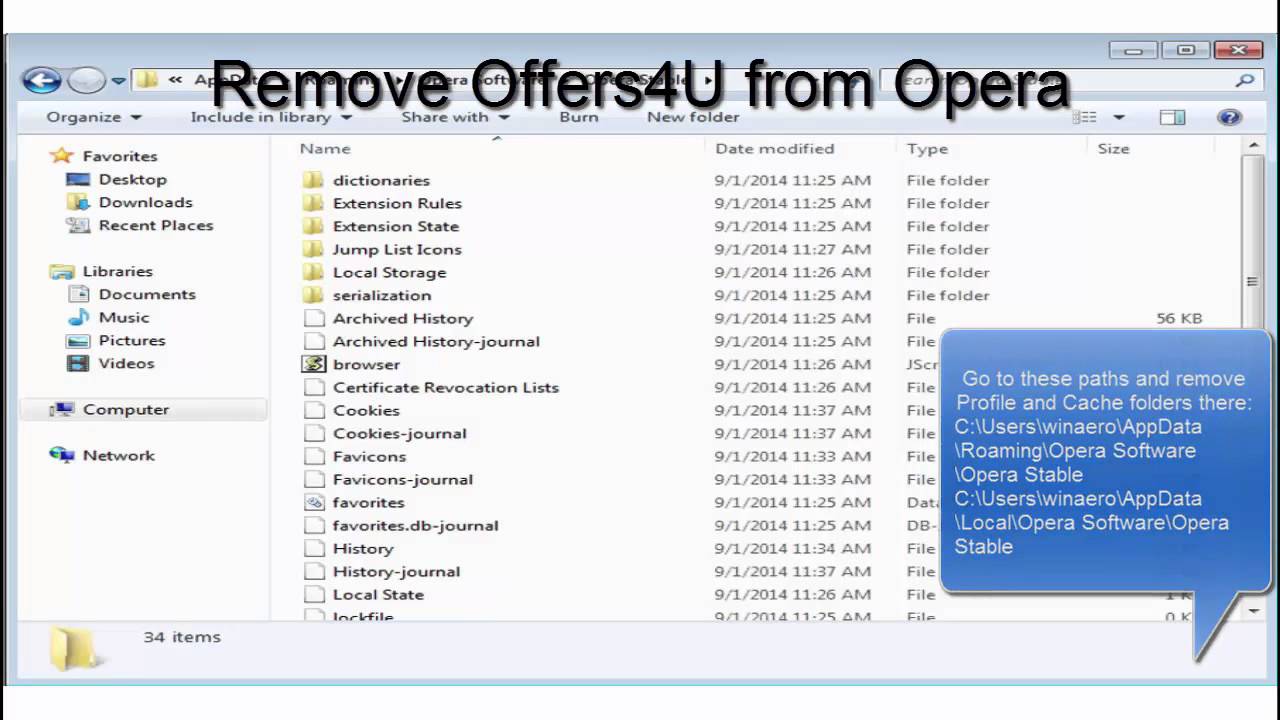
Task: Click the '34 items' status text
Action: [182, 637]
